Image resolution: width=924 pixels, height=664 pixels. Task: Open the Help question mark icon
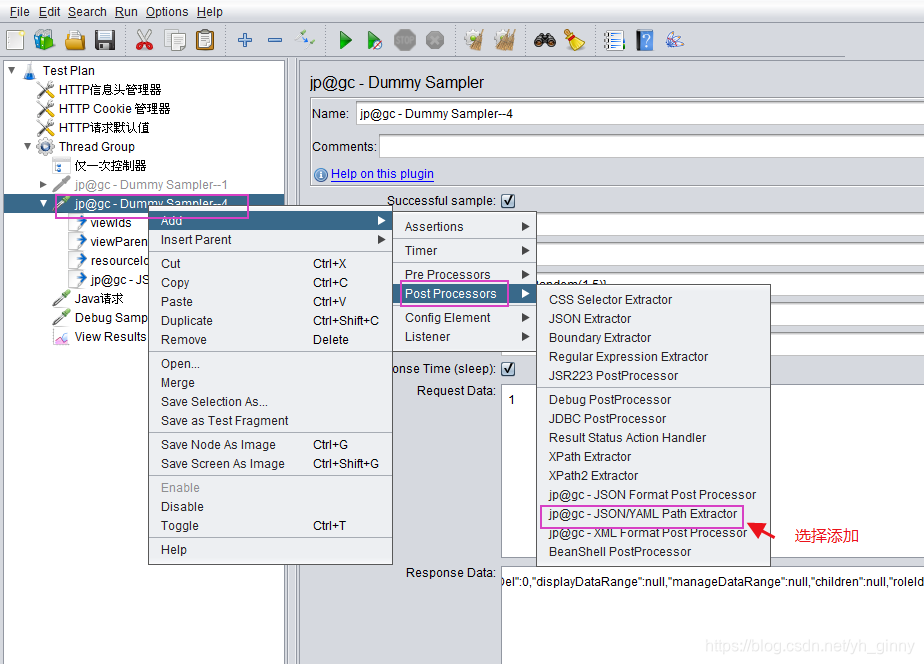(645, 40)
